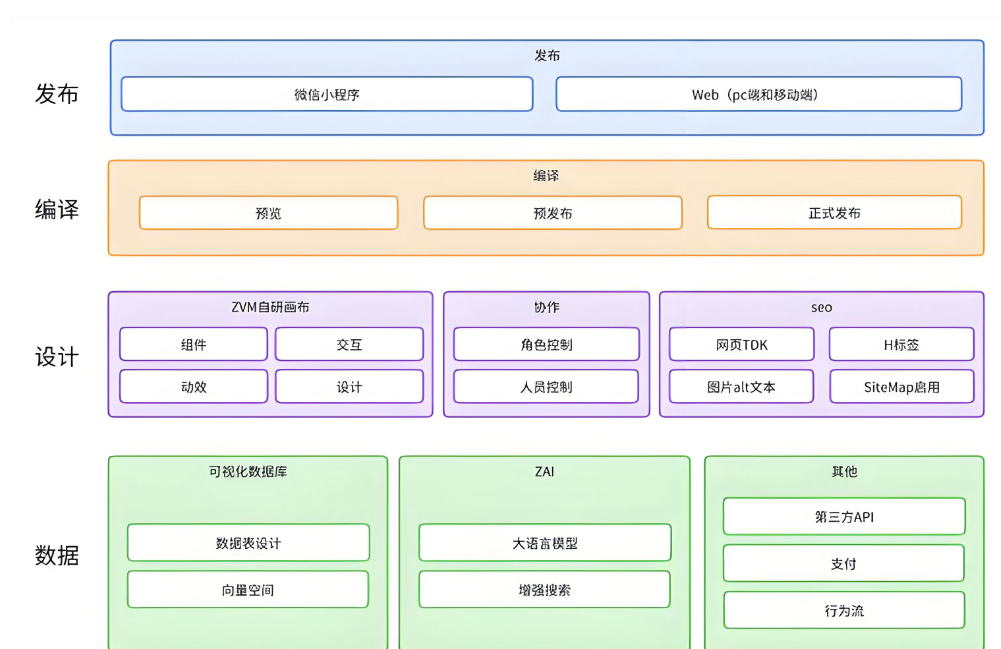
Task: Open the 数据表设计 box
Action: (247, 542)
